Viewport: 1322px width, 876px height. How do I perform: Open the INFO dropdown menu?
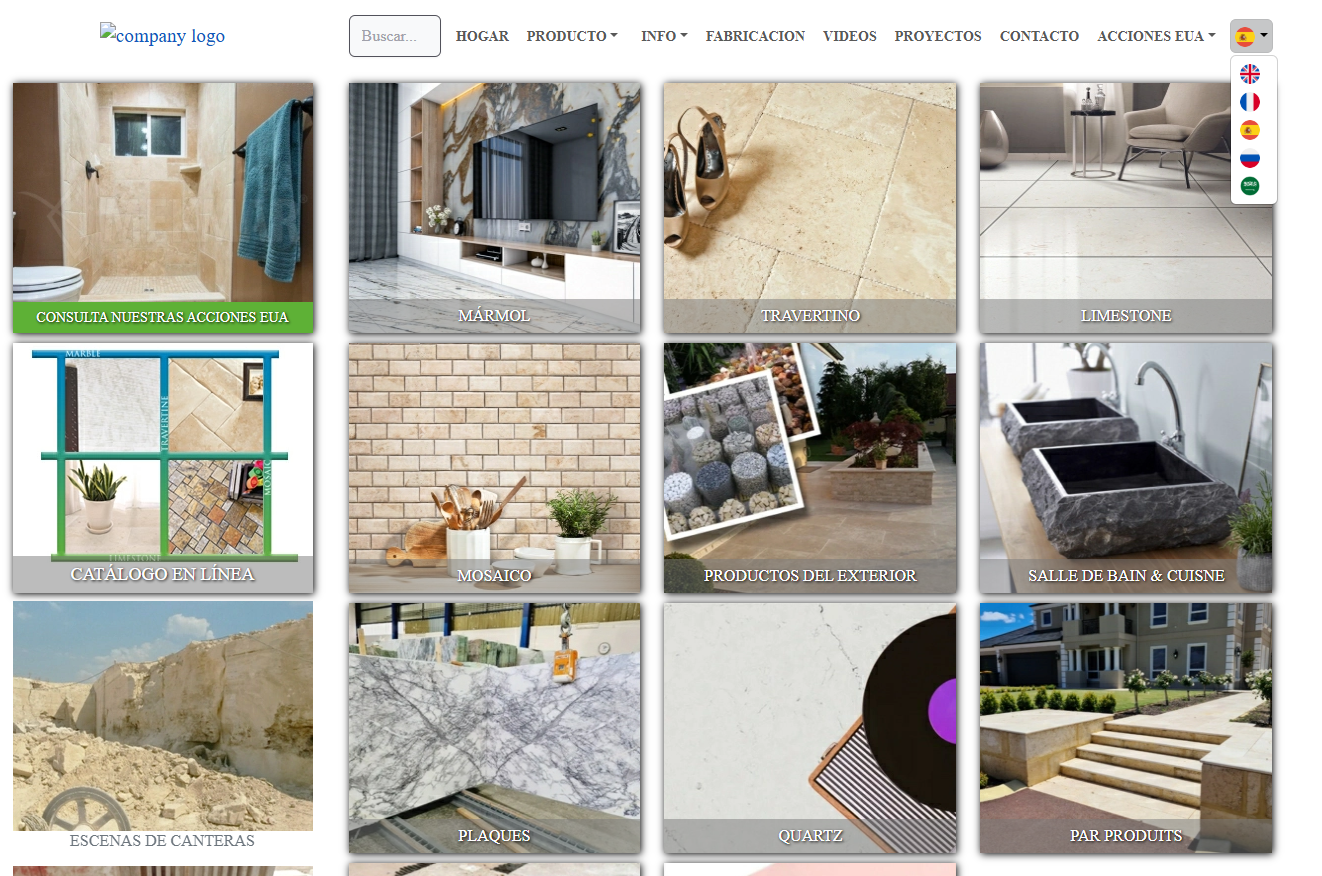[664, 36]
